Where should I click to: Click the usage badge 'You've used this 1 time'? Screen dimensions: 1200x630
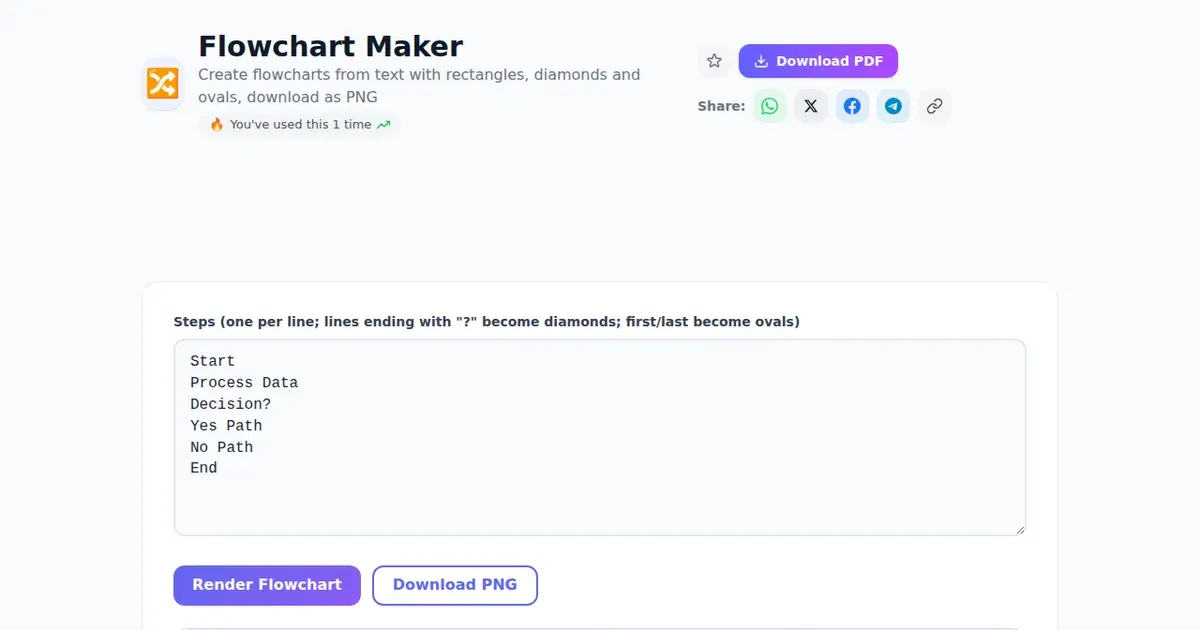[299, 125]
